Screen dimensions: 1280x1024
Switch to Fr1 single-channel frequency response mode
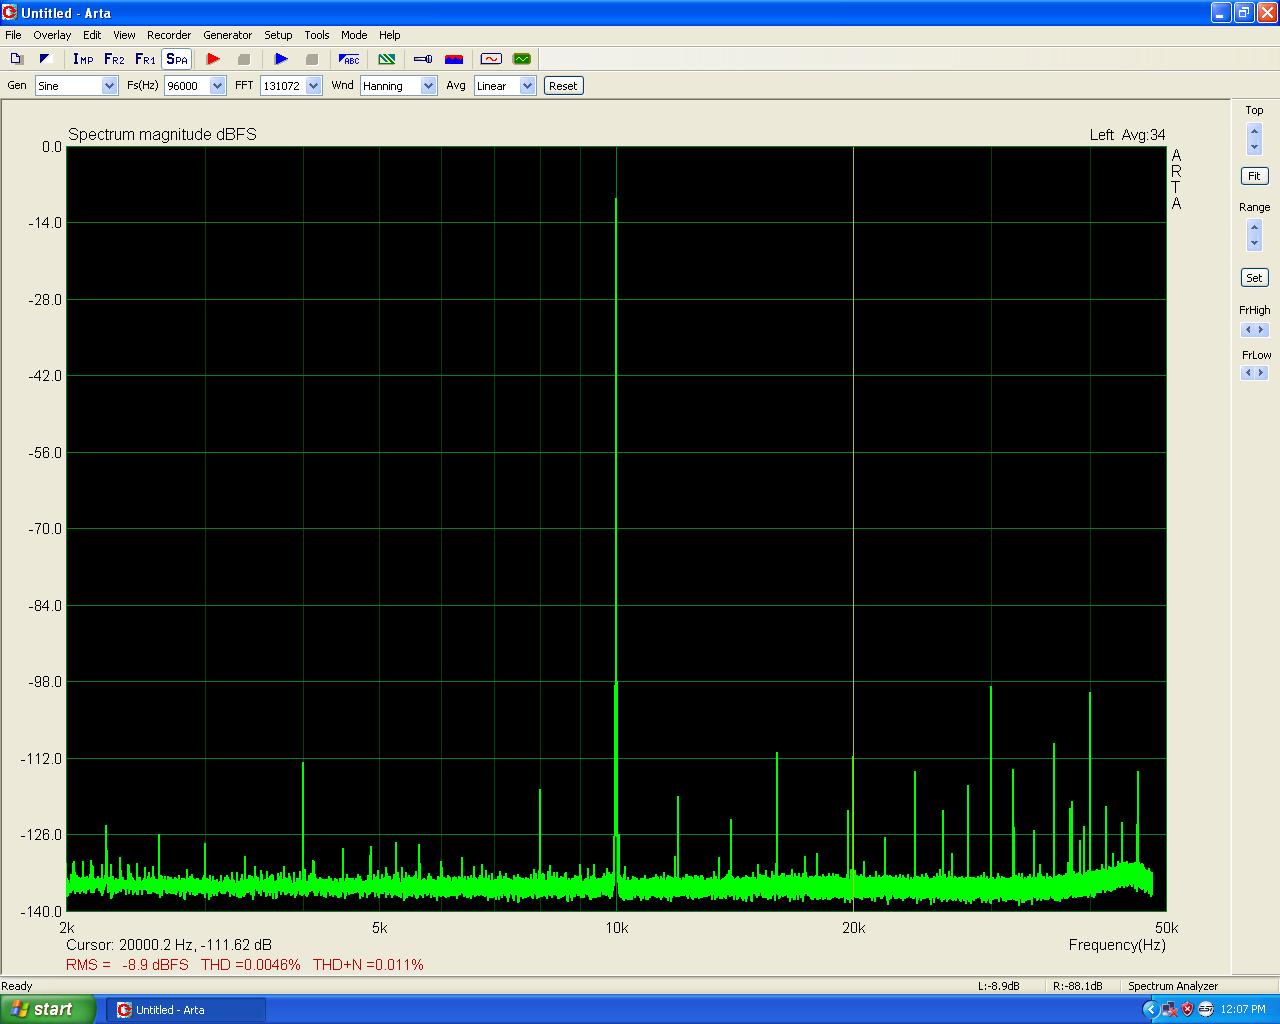[145, 59]
